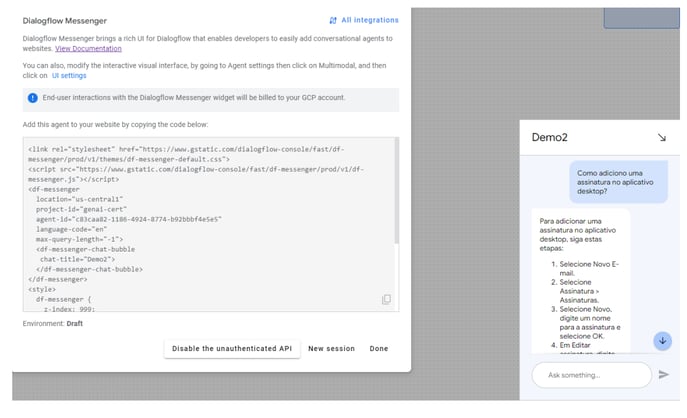This screenshot has height=418, width=687.
Task: Start a New session
Action: click(x=331, y=349)
